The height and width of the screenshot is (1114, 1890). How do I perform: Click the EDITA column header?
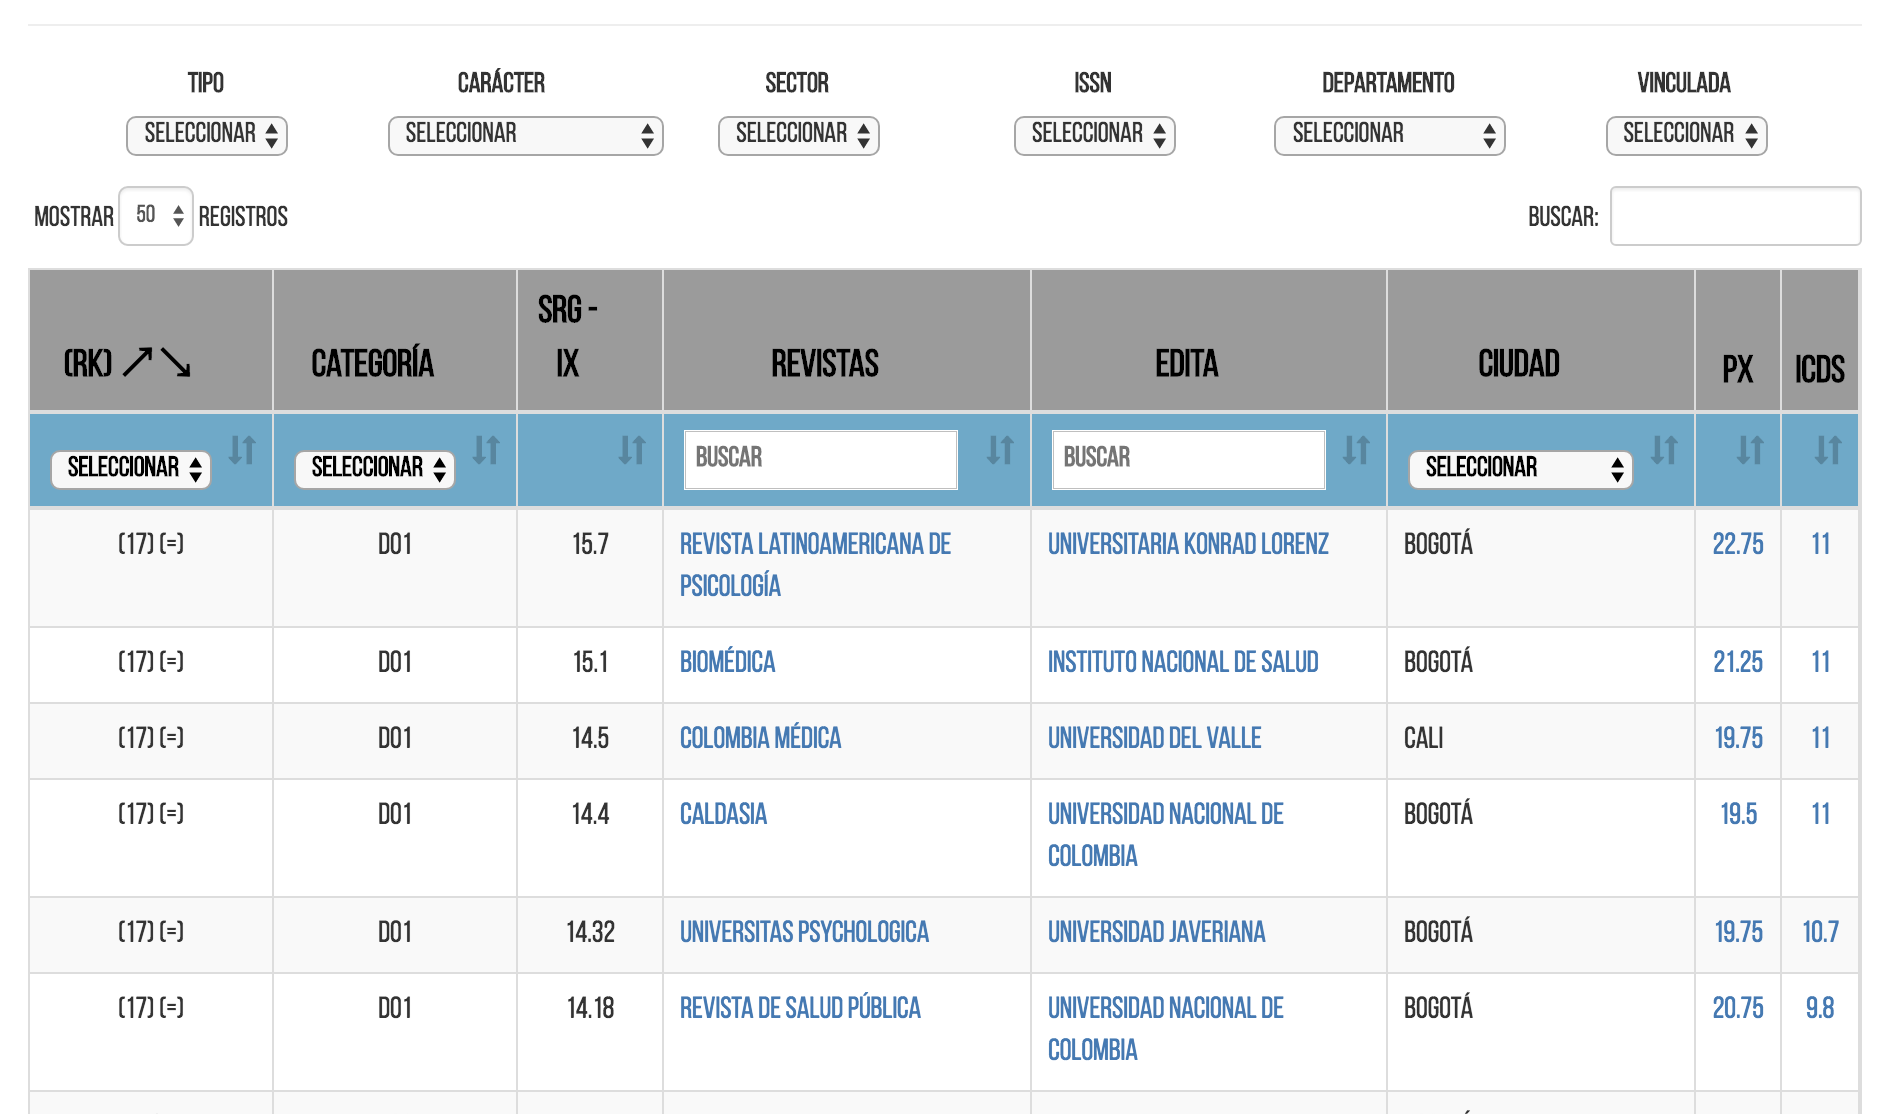pos(1187,364)
